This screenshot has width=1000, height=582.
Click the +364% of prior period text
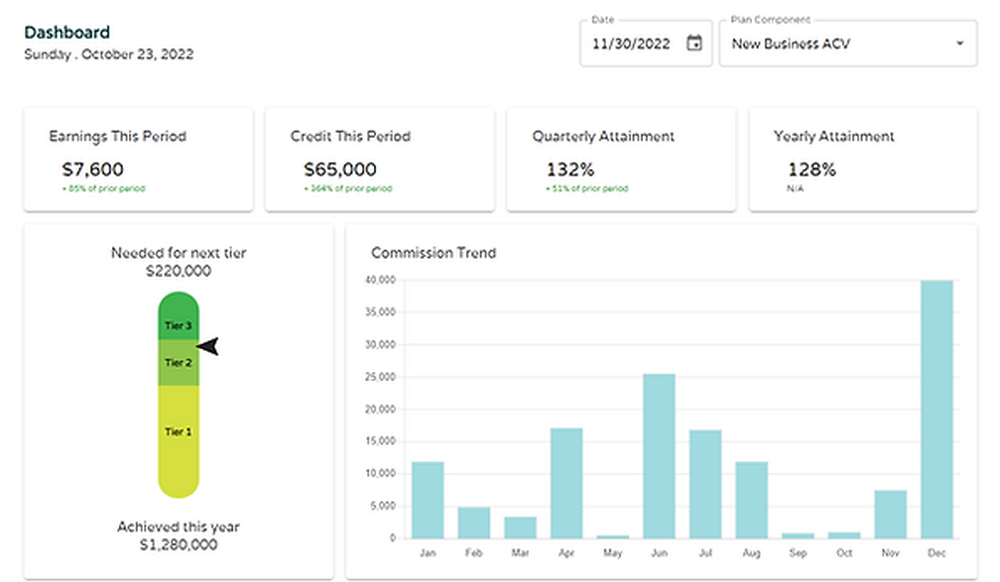(x=348, y=189)
